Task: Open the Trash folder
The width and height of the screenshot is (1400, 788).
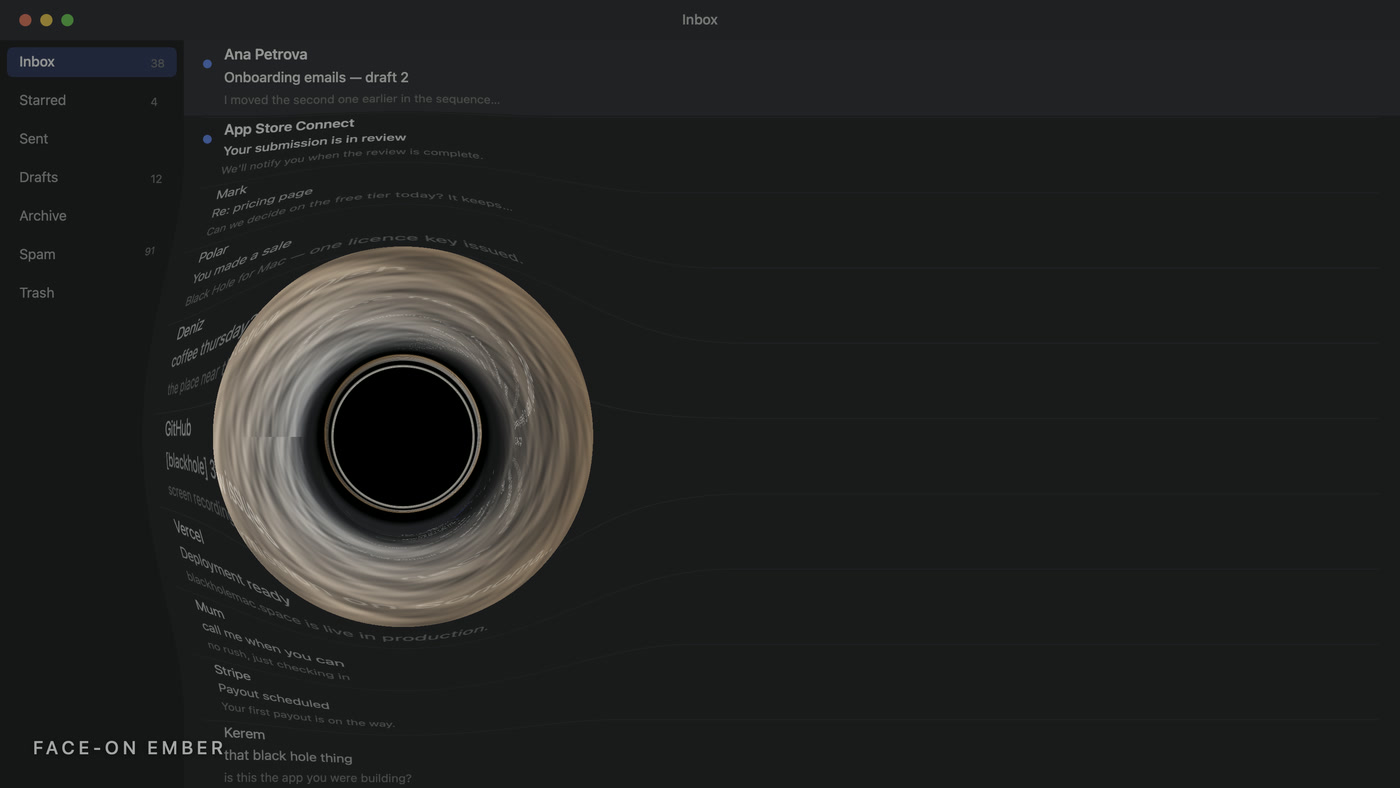Action: coord(91,293)
